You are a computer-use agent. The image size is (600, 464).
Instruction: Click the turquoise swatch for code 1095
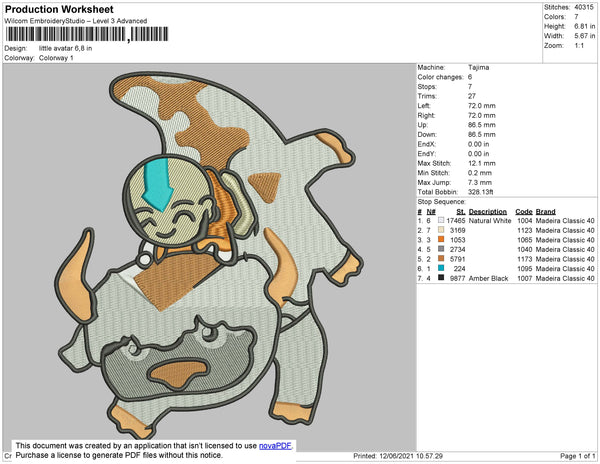tap(441, 269)
